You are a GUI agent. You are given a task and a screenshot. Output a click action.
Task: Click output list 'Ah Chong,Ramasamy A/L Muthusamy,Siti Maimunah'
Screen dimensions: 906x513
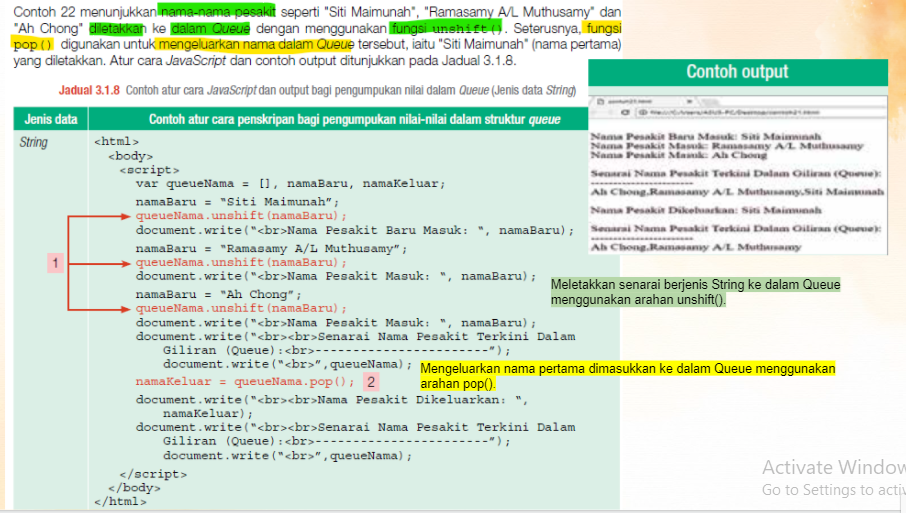[x=737, y=192]
